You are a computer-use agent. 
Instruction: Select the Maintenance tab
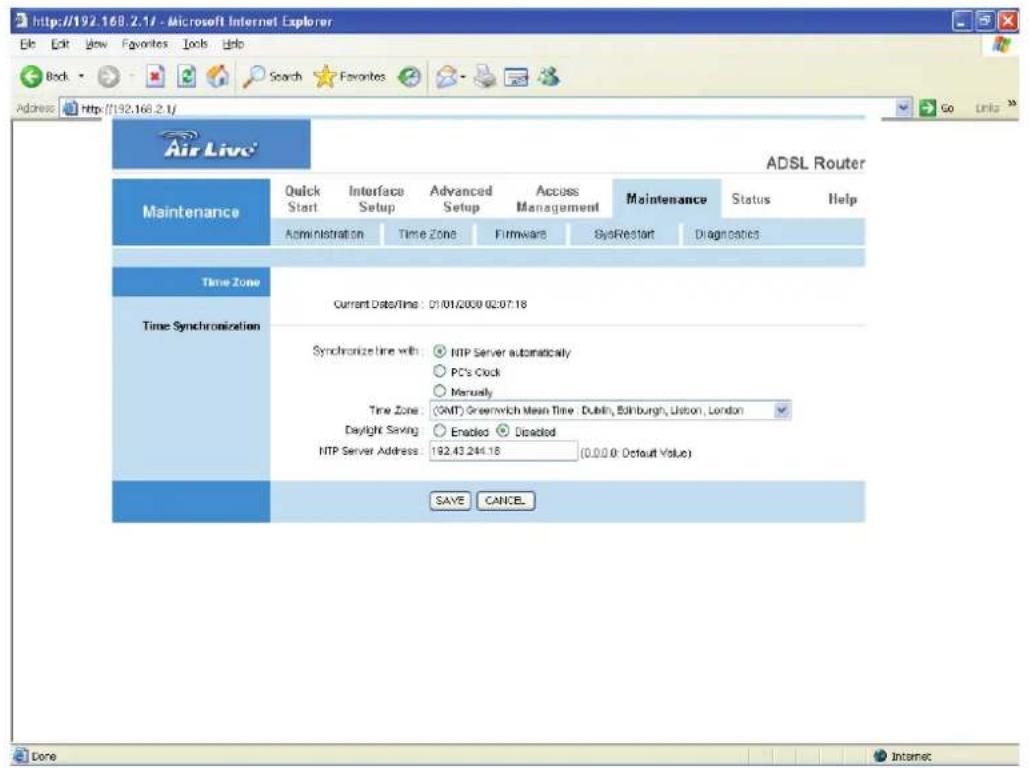pos(666,199)
